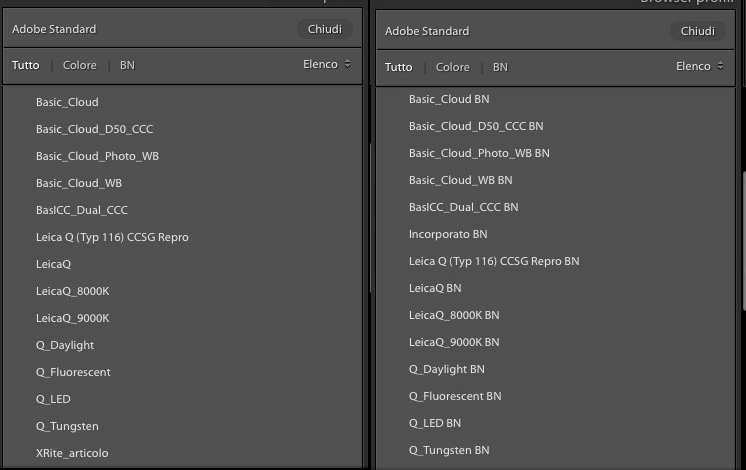Switch to Tutto tab in right panel
The width and height of the screenshot is (746, 470).
tap(398, 67)
